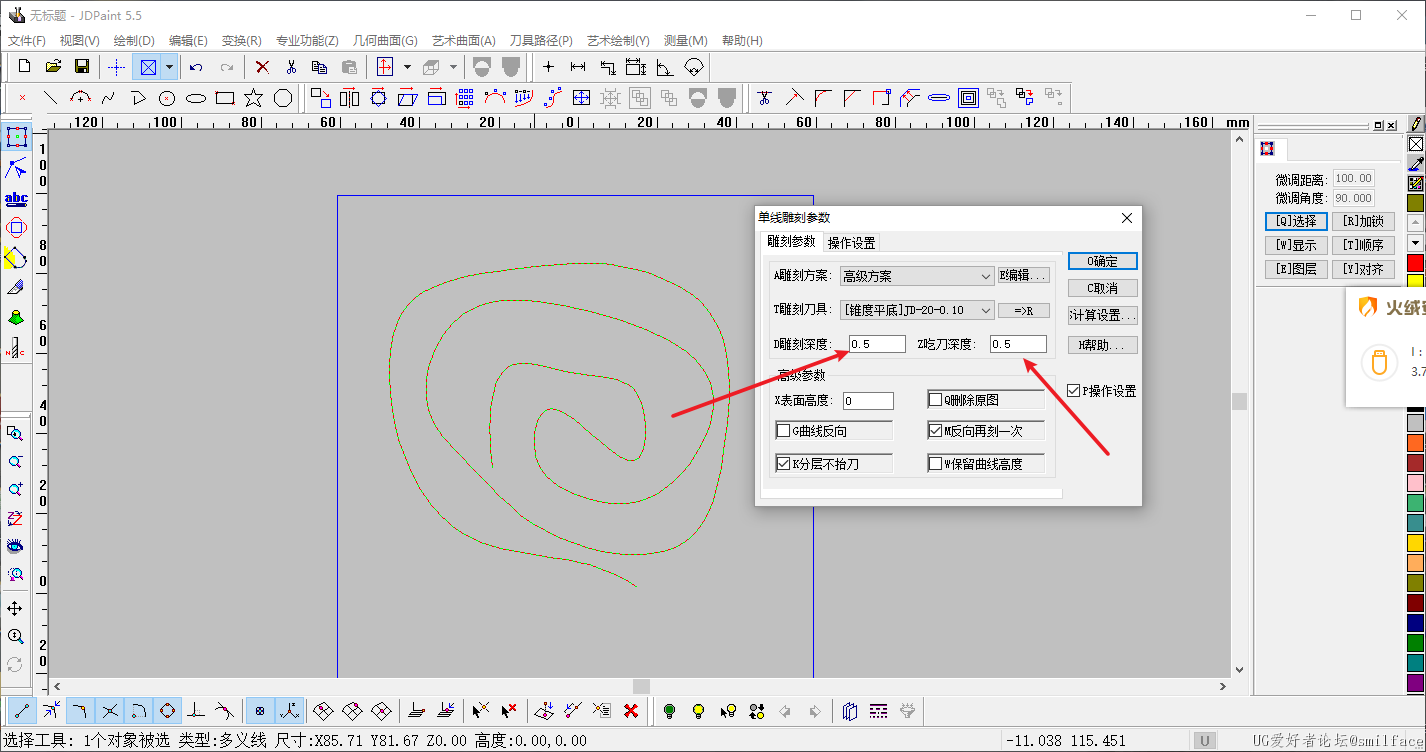The height and width of the screenshot is (752, 1426).
Task: Select the arc drawing tool
Action: pyautogui.click(x=80, y=97)
